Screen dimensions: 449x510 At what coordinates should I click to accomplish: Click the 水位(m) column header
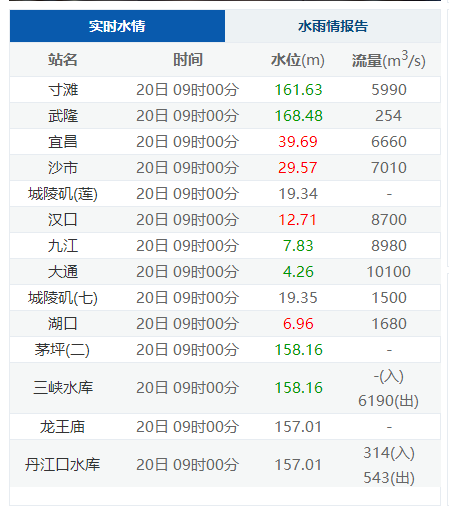(x=298, y=60)
